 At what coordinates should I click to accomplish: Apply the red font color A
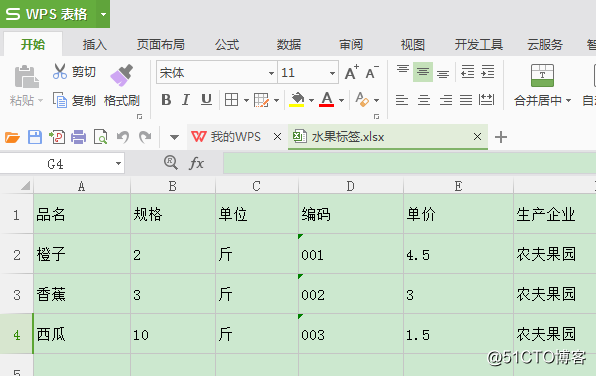click(x=327, y=100)
